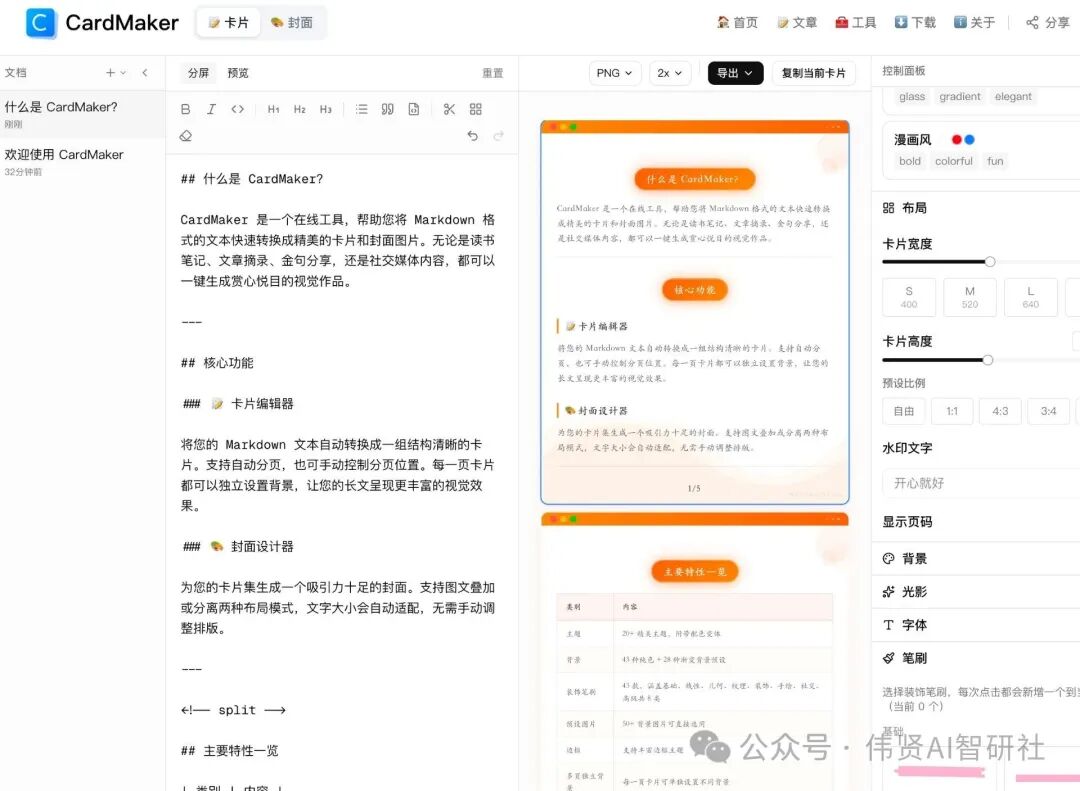Image resolution: width=1080 pixels, height=791 pixels.
Task: Click 复制当前卡片 copy card button
Action: pyautogui.click(x=813, y=73)
